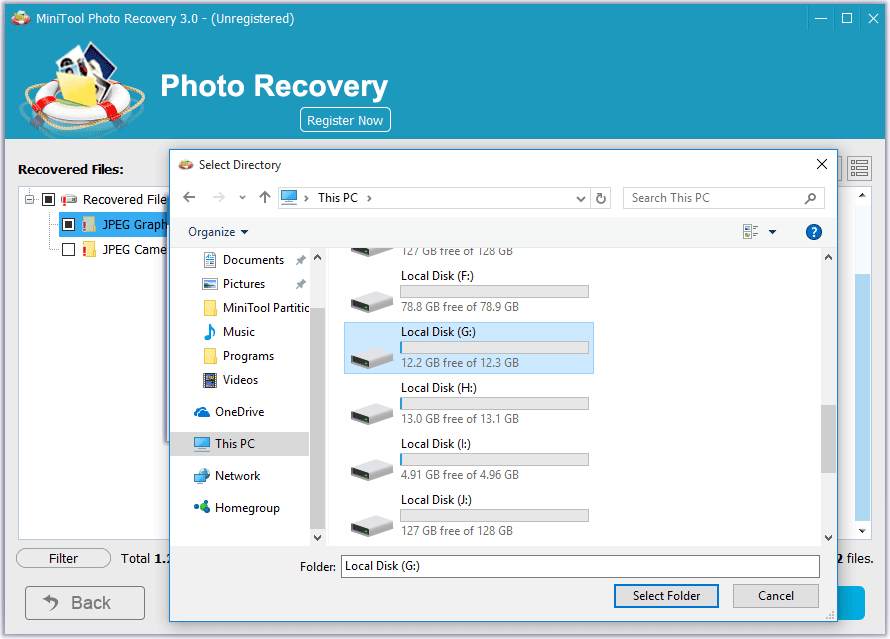Viewport: 890px width, 639px height.
Task: Select Local Disk (F:) drive
Action: [469, 292]
